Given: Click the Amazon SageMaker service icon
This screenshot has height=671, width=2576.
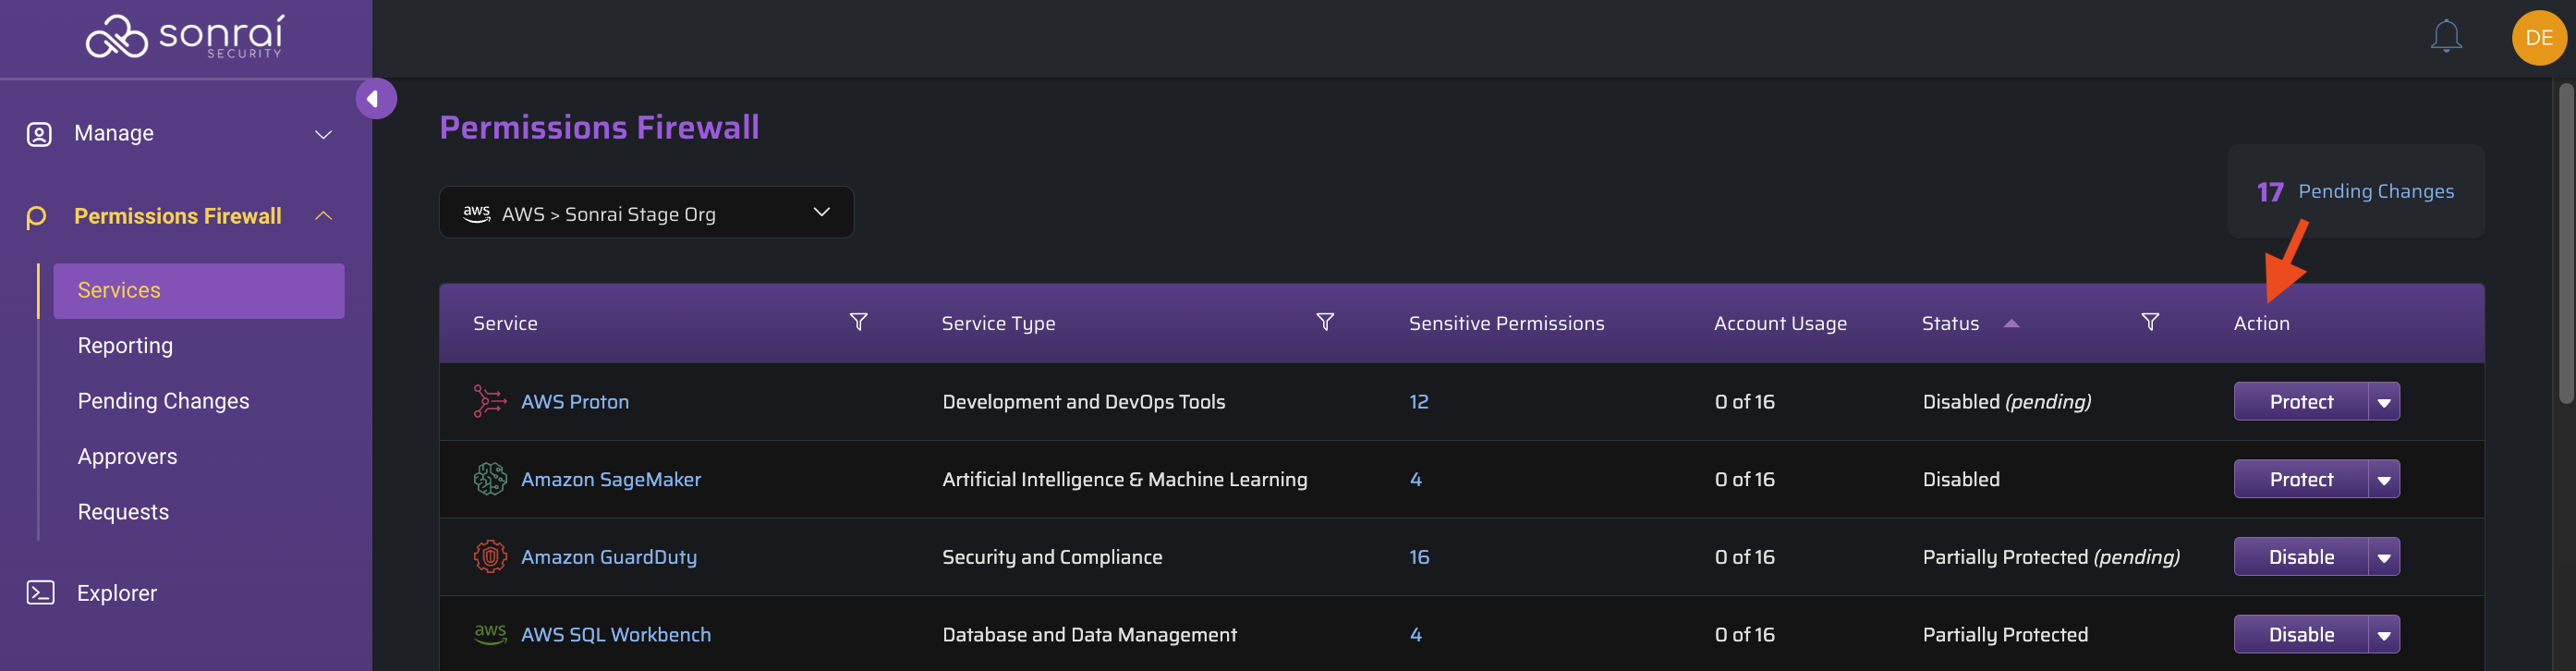Looking at the screenshot, I should pos(490,479).
